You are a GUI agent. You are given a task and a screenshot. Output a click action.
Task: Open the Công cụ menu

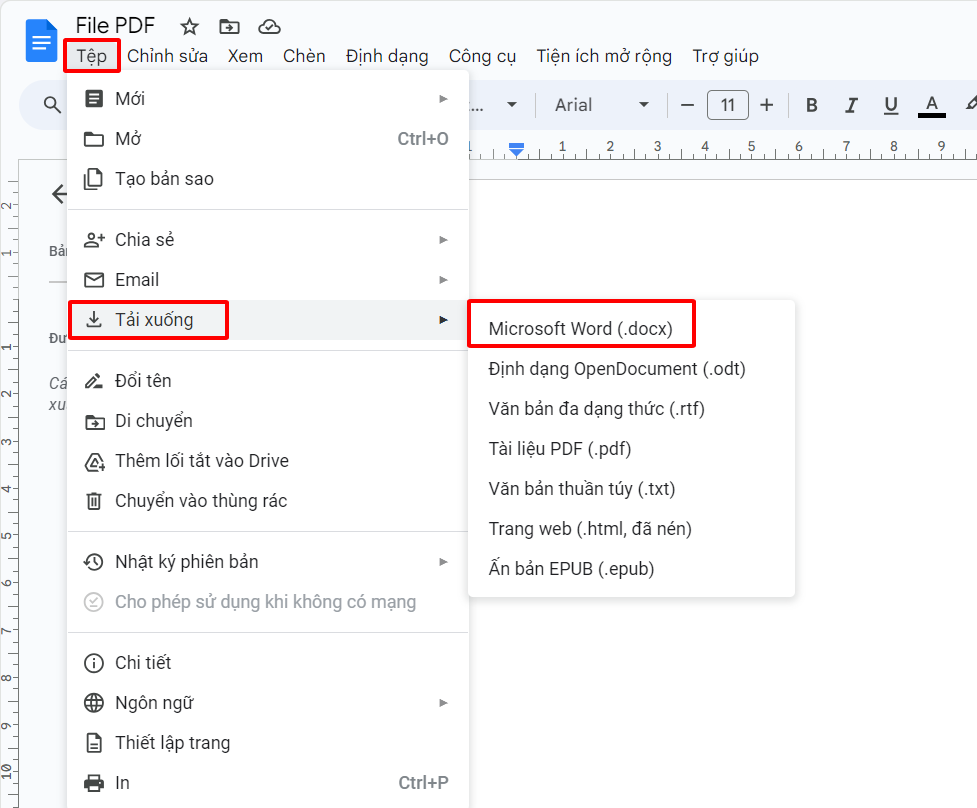point(482,56)
